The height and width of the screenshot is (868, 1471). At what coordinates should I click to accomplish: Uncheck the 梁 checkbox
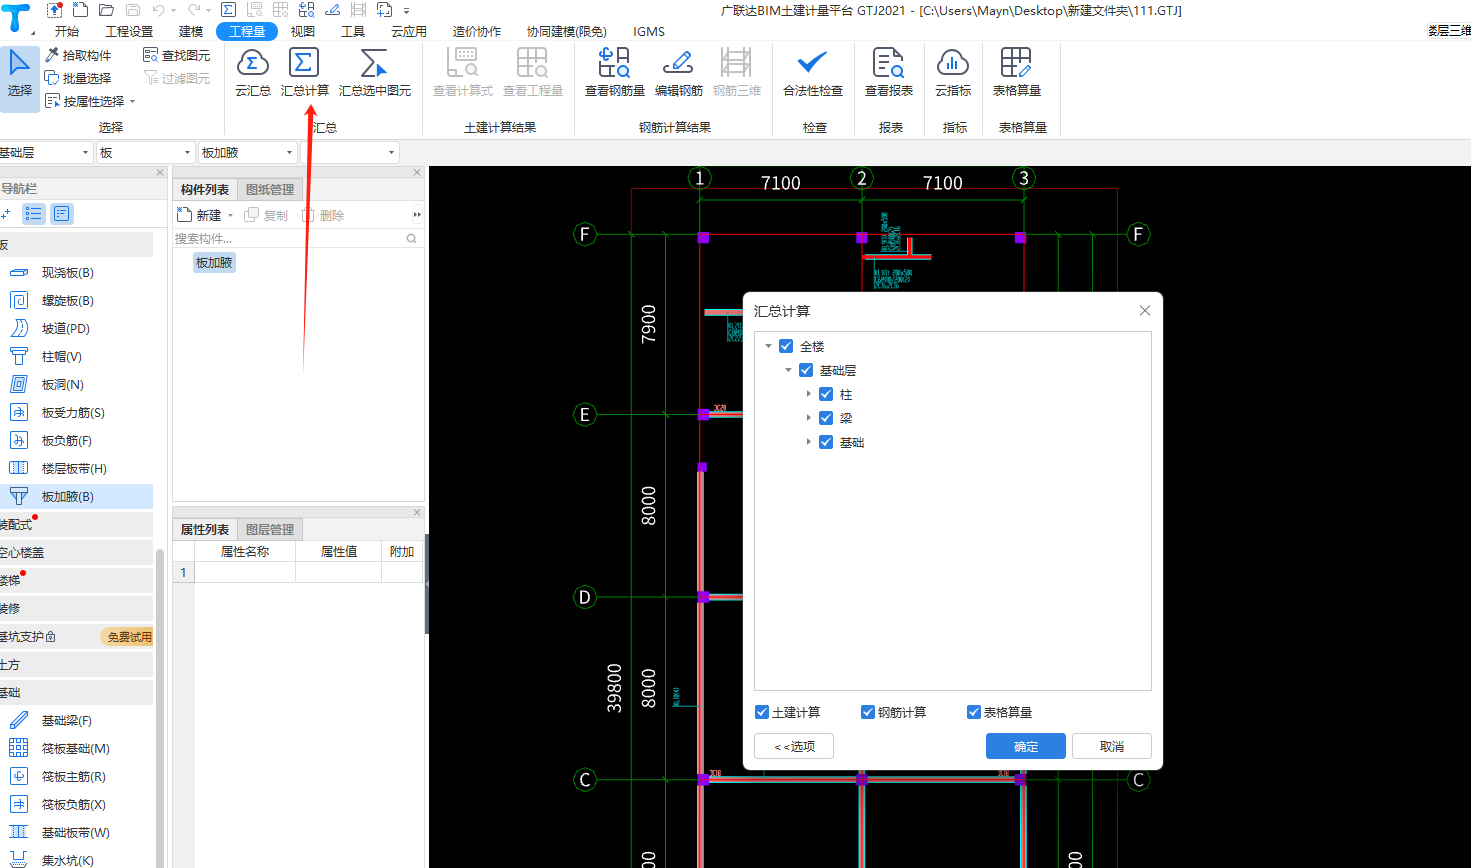826,418
